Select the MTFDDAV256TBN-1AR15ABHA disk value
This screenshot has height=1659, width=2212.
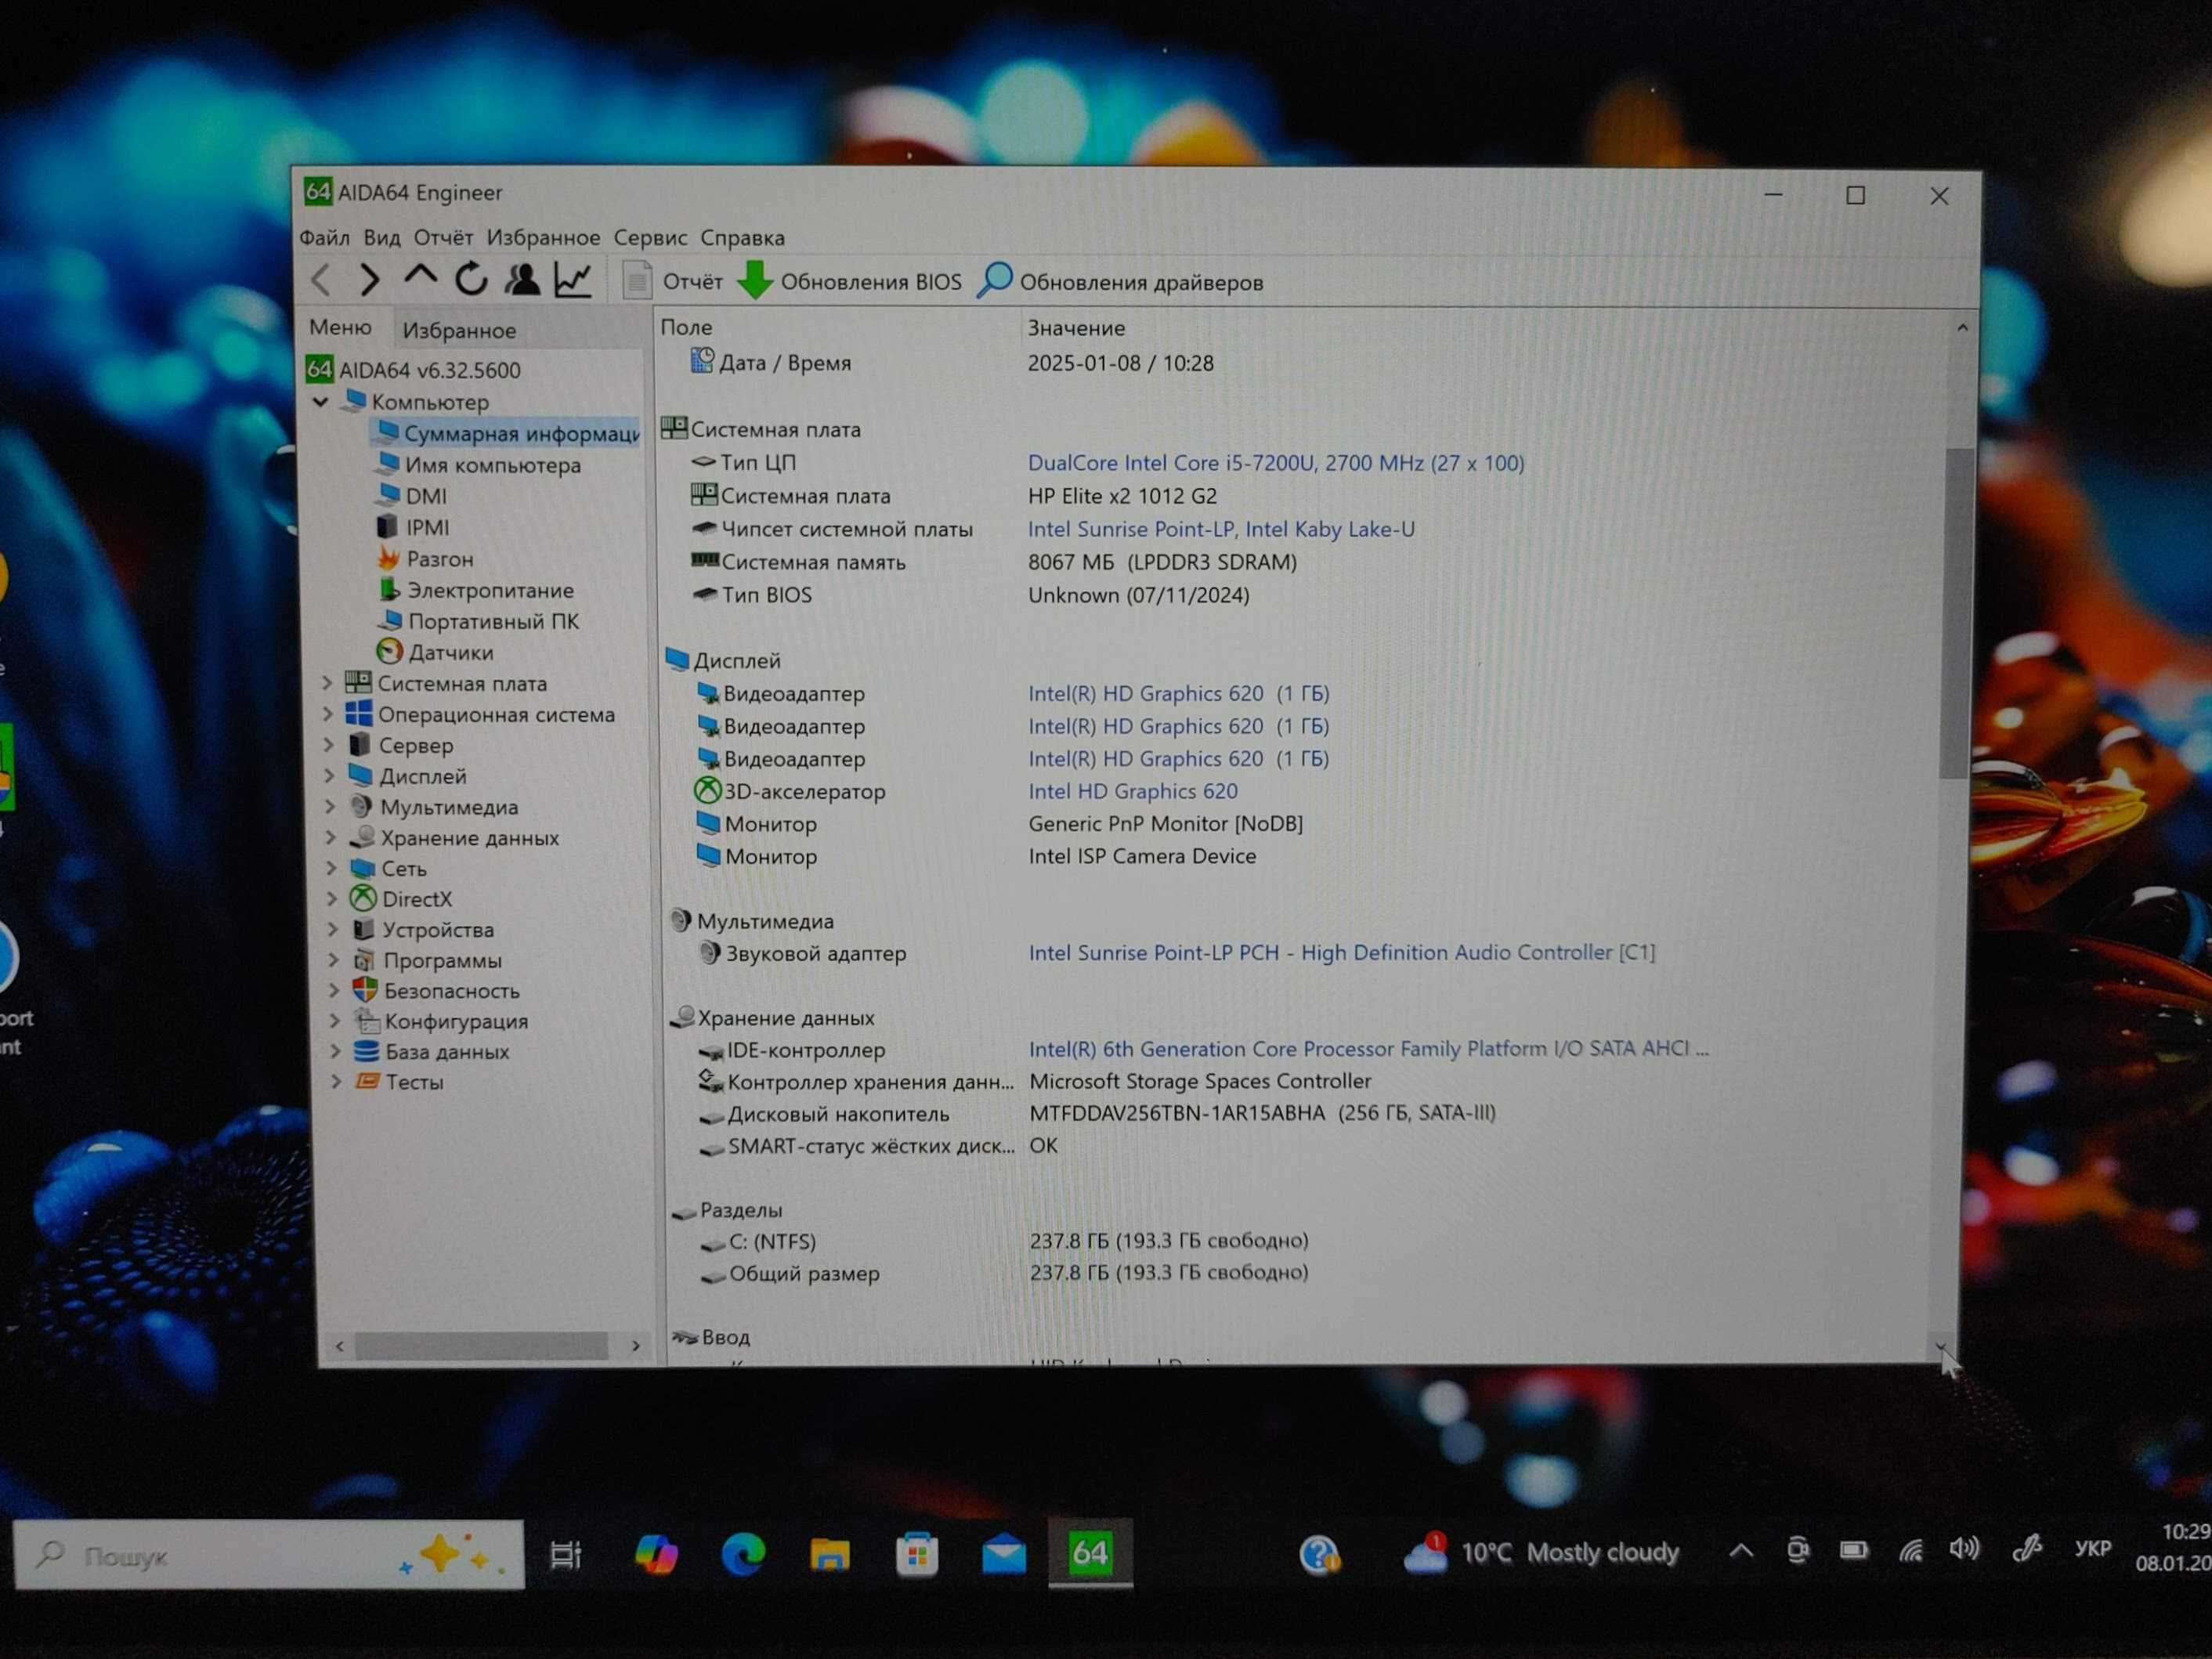(1262, 1113)
